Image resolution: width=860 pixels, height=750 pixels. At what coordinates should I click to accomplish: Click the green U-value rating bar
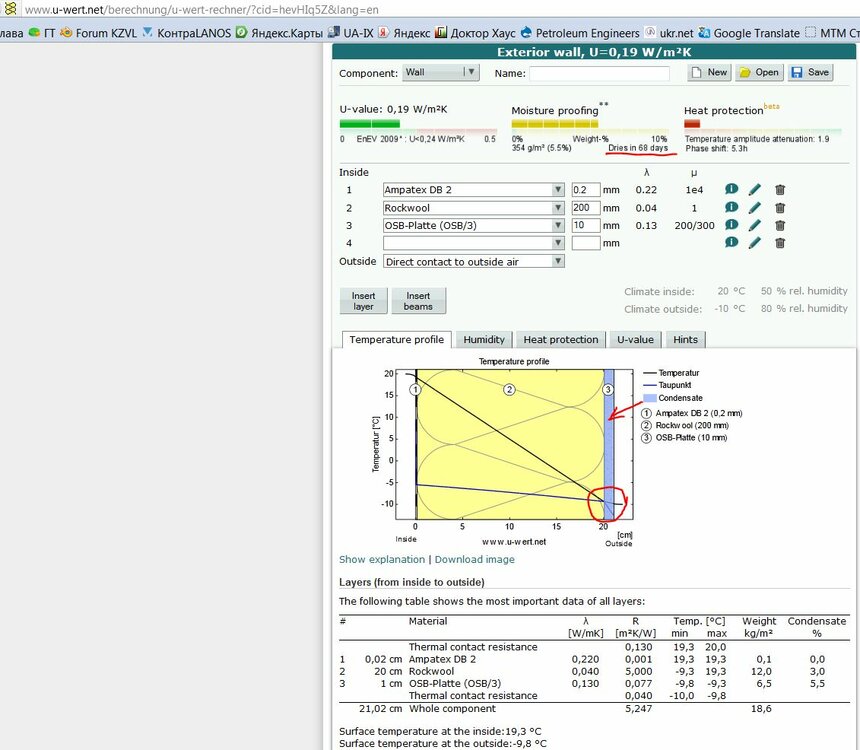coord(370,123)
